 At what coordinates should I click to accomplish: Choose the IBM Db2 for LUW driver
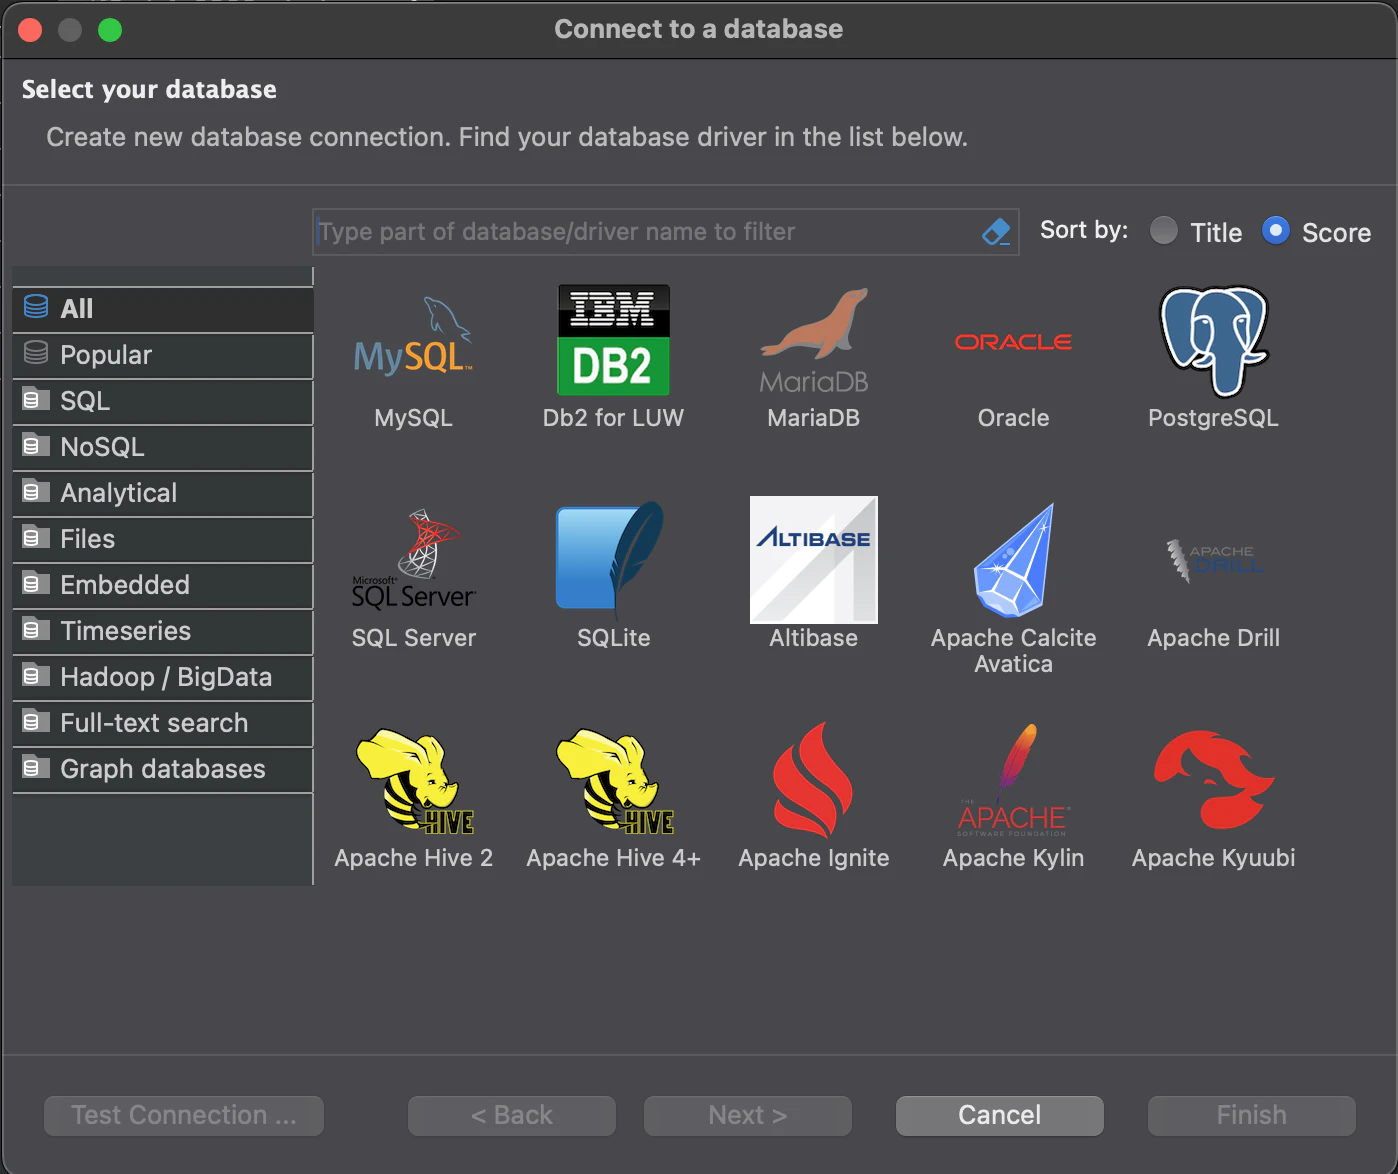613,340
